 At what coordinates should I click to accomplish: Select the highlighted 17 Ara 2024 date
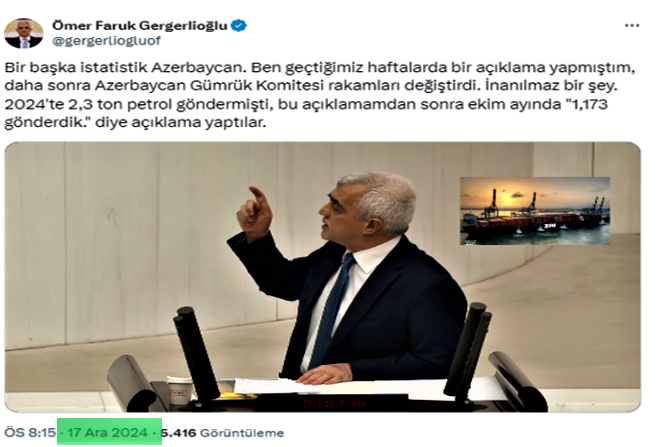click(x=107, y=433)
